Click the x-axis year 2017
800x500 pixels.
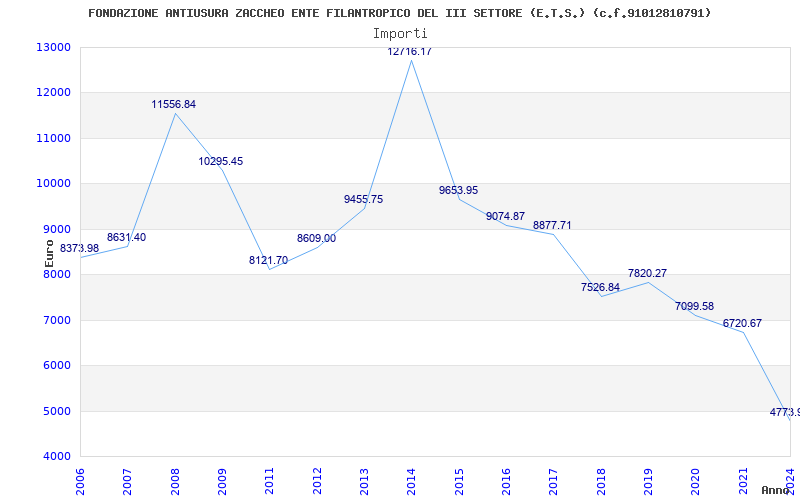(x=554, y=481)
